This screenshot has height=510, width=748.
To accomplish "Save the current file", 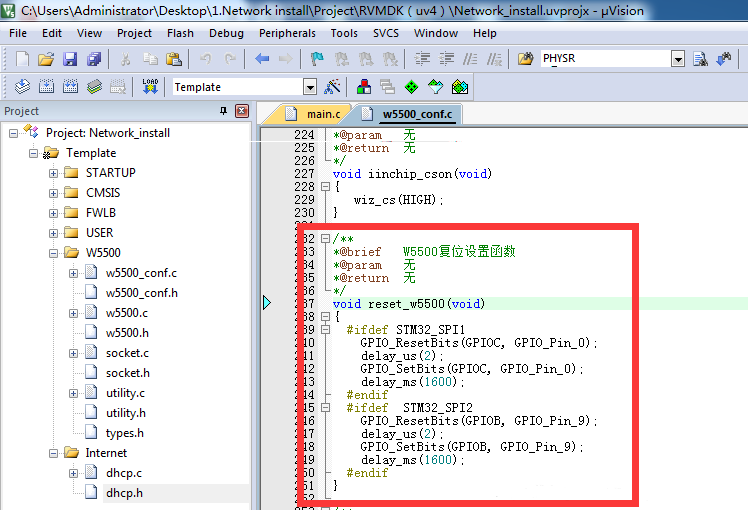I will [70, 59].
